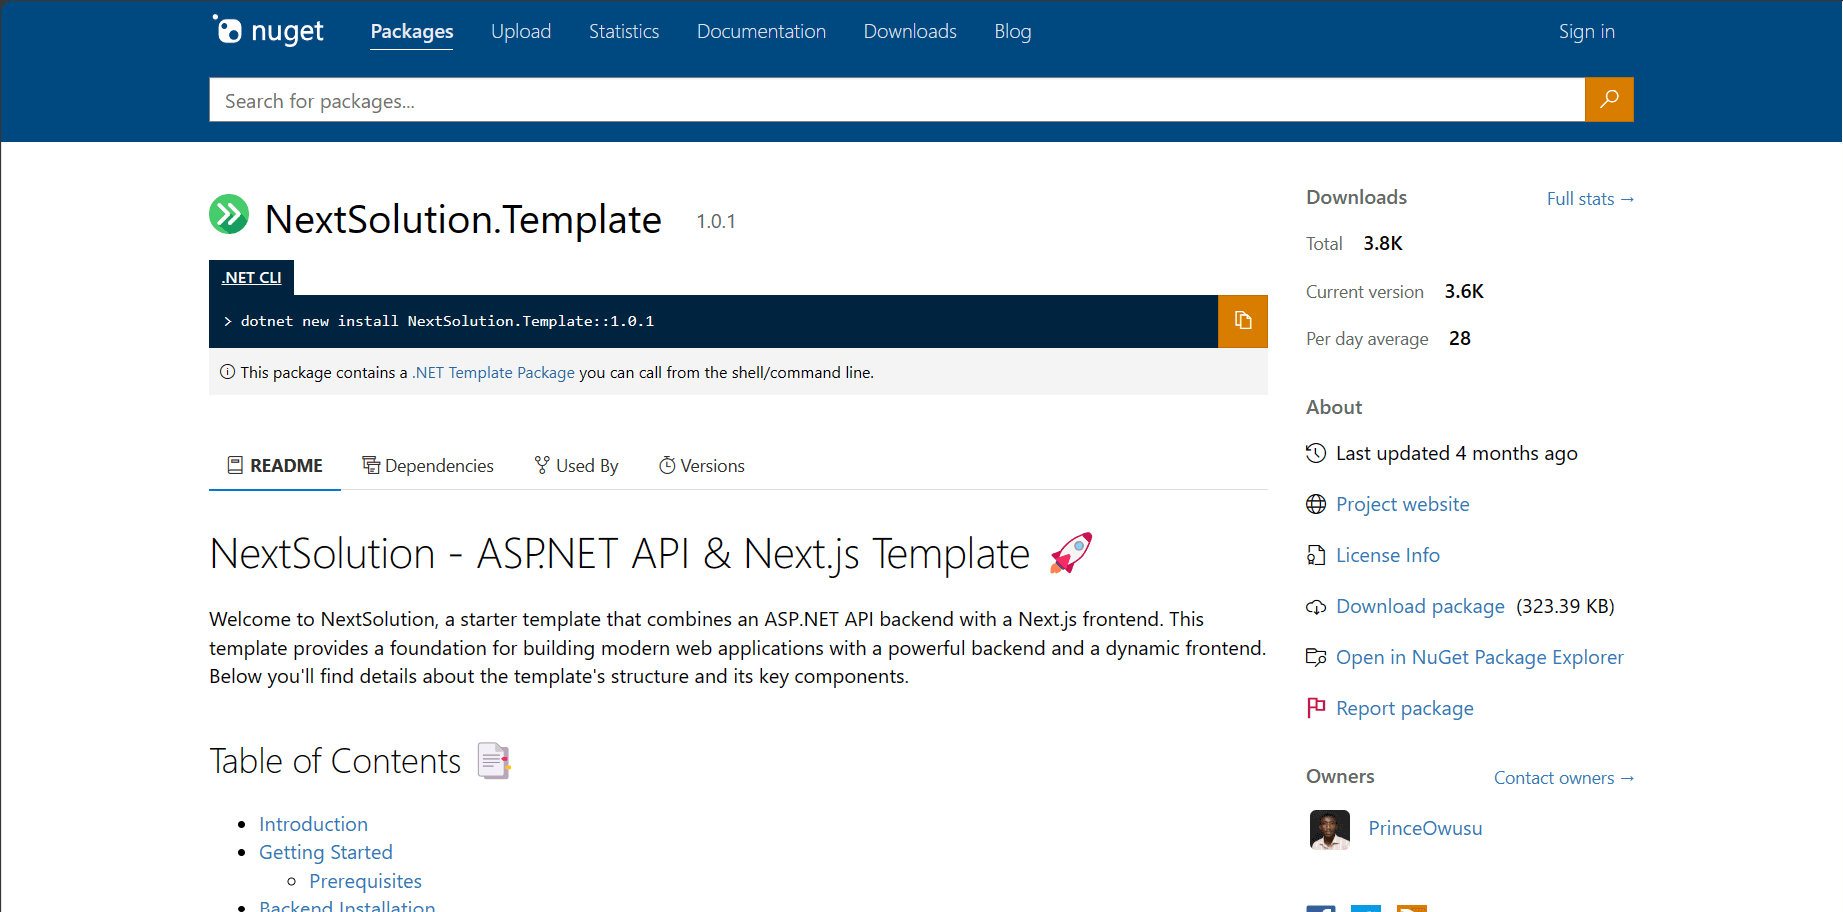Click the NextSolution.Template package title
Viewport: 1843px width, 912px height.
click(463, 219)
